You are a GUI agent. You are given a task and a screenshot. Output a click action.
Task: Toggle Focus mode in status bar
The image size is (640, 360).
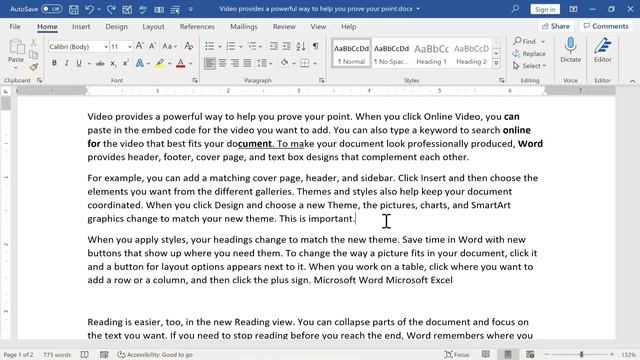[x=457, y=355]
